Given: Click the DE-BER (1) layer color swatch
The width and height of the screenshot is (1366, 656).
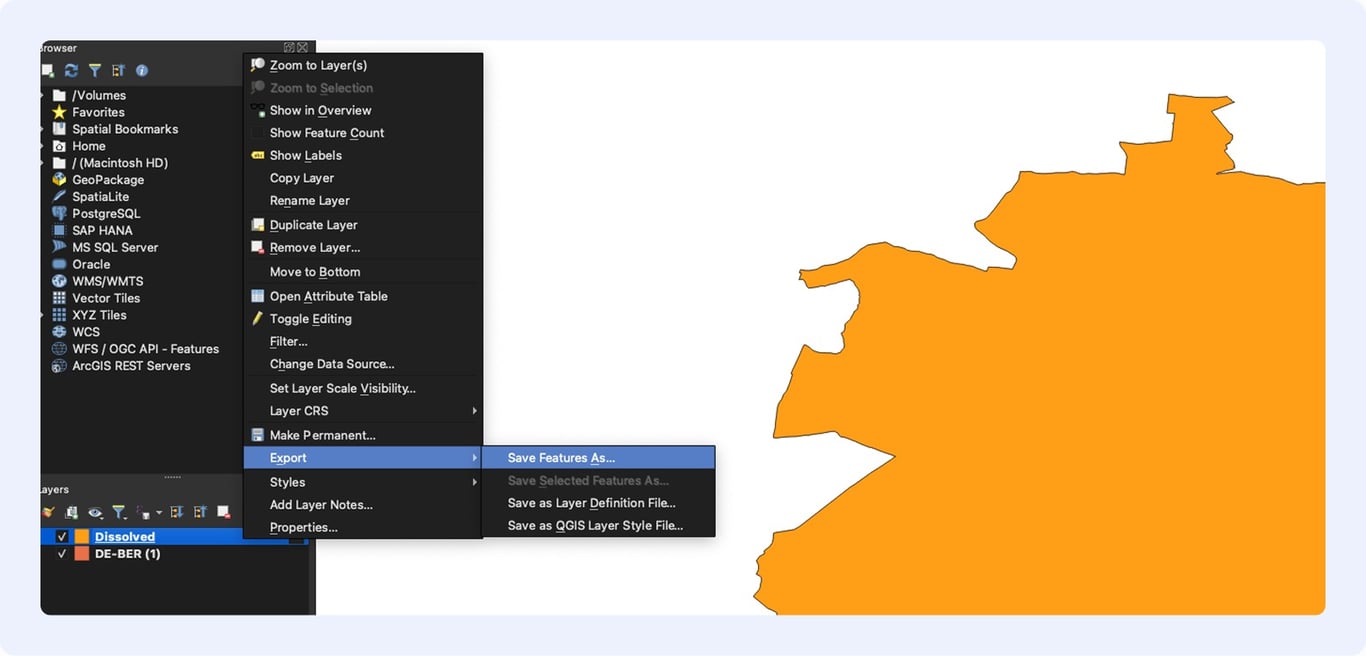Looking at the screenshot, I should (82, 554).
